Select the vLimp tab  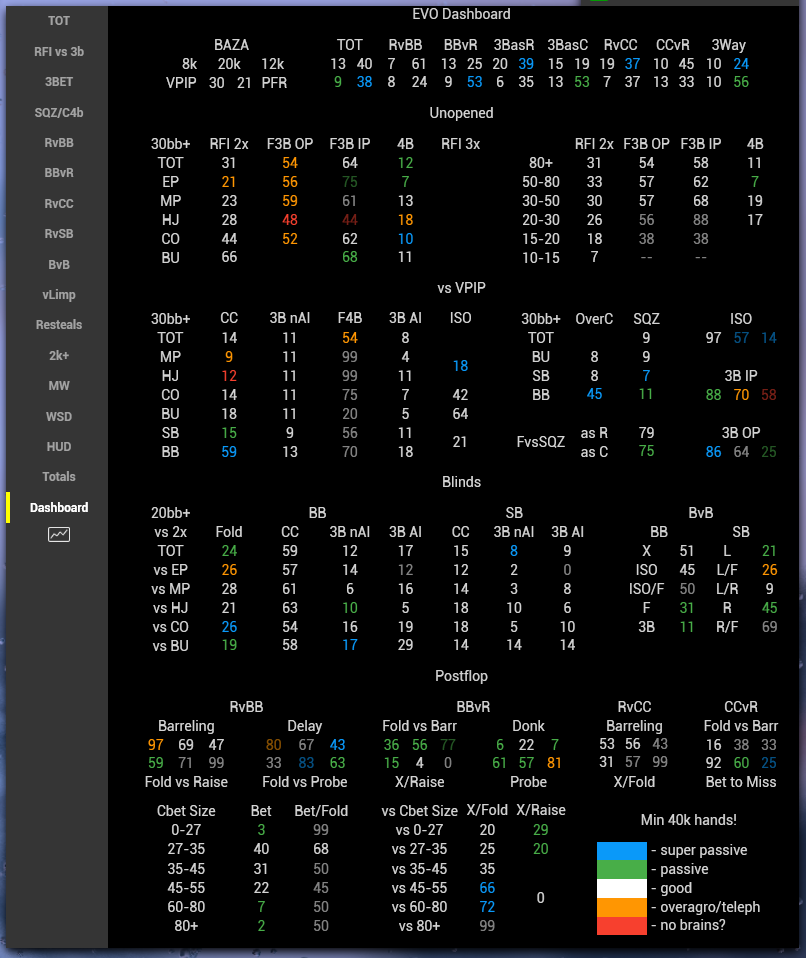tap(59, 294)
